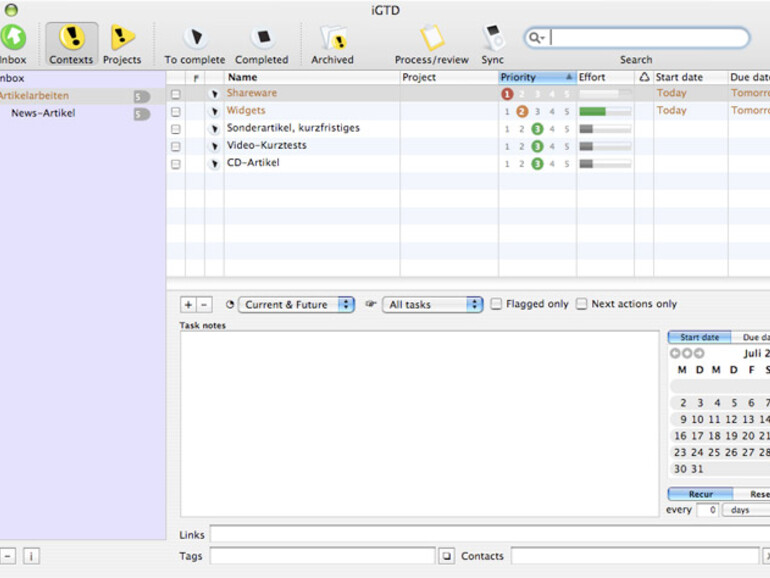Click the Video-Kurztests row status arrow icon
770x578 pixels.
(214, 146)
